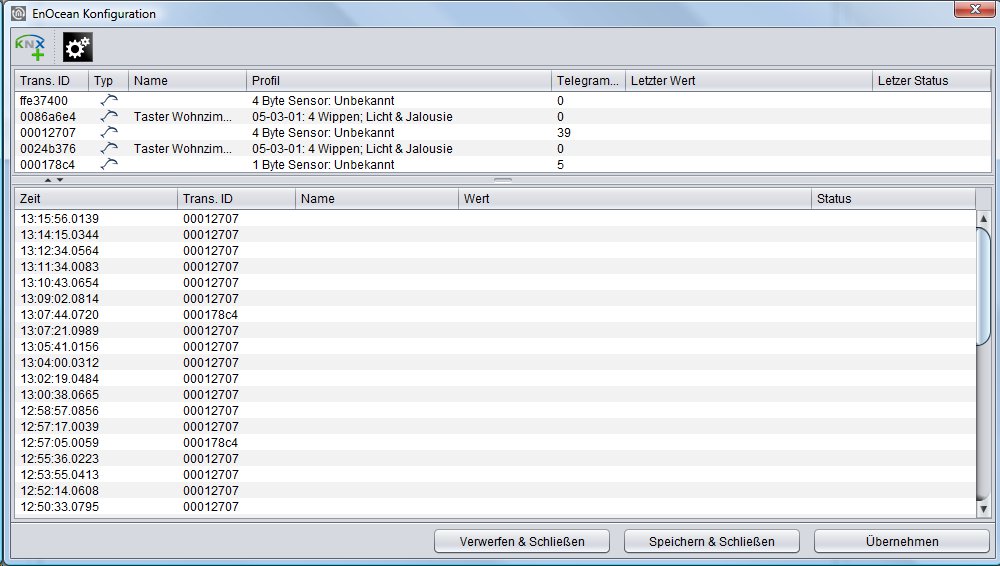Image resolution: width=1000 pixels, height=566 pixels.
Task: Select log entry 12:57:05.0059
Action: [496, 442]
